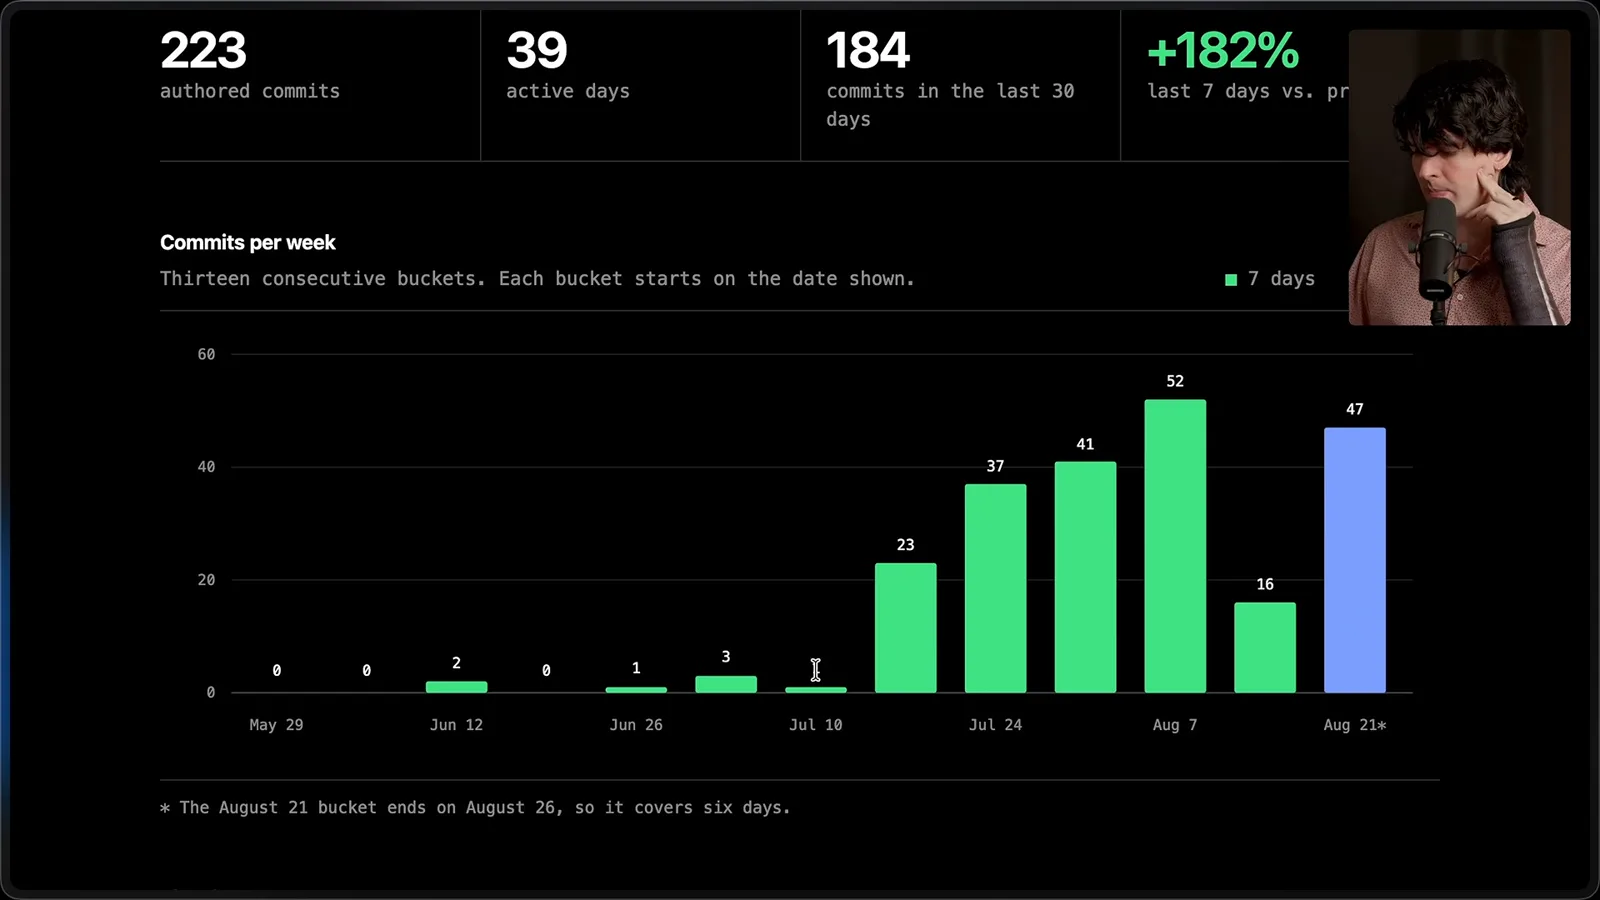The image size is (1600, 900).
Task: Click the 'active days' caption
Action: (x=568, y=91)
